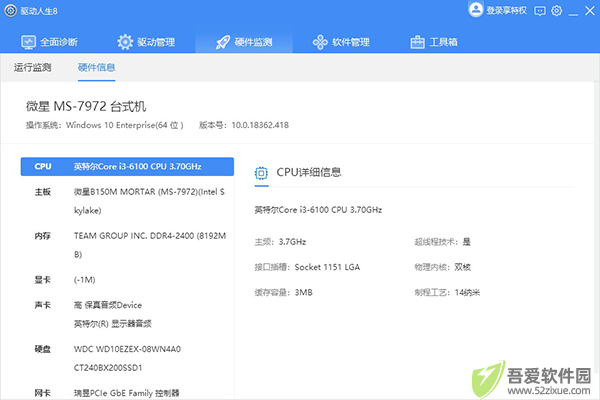Switch to the 硬件信息 sub-tab
Screen dimensions: 600x400
96,67
